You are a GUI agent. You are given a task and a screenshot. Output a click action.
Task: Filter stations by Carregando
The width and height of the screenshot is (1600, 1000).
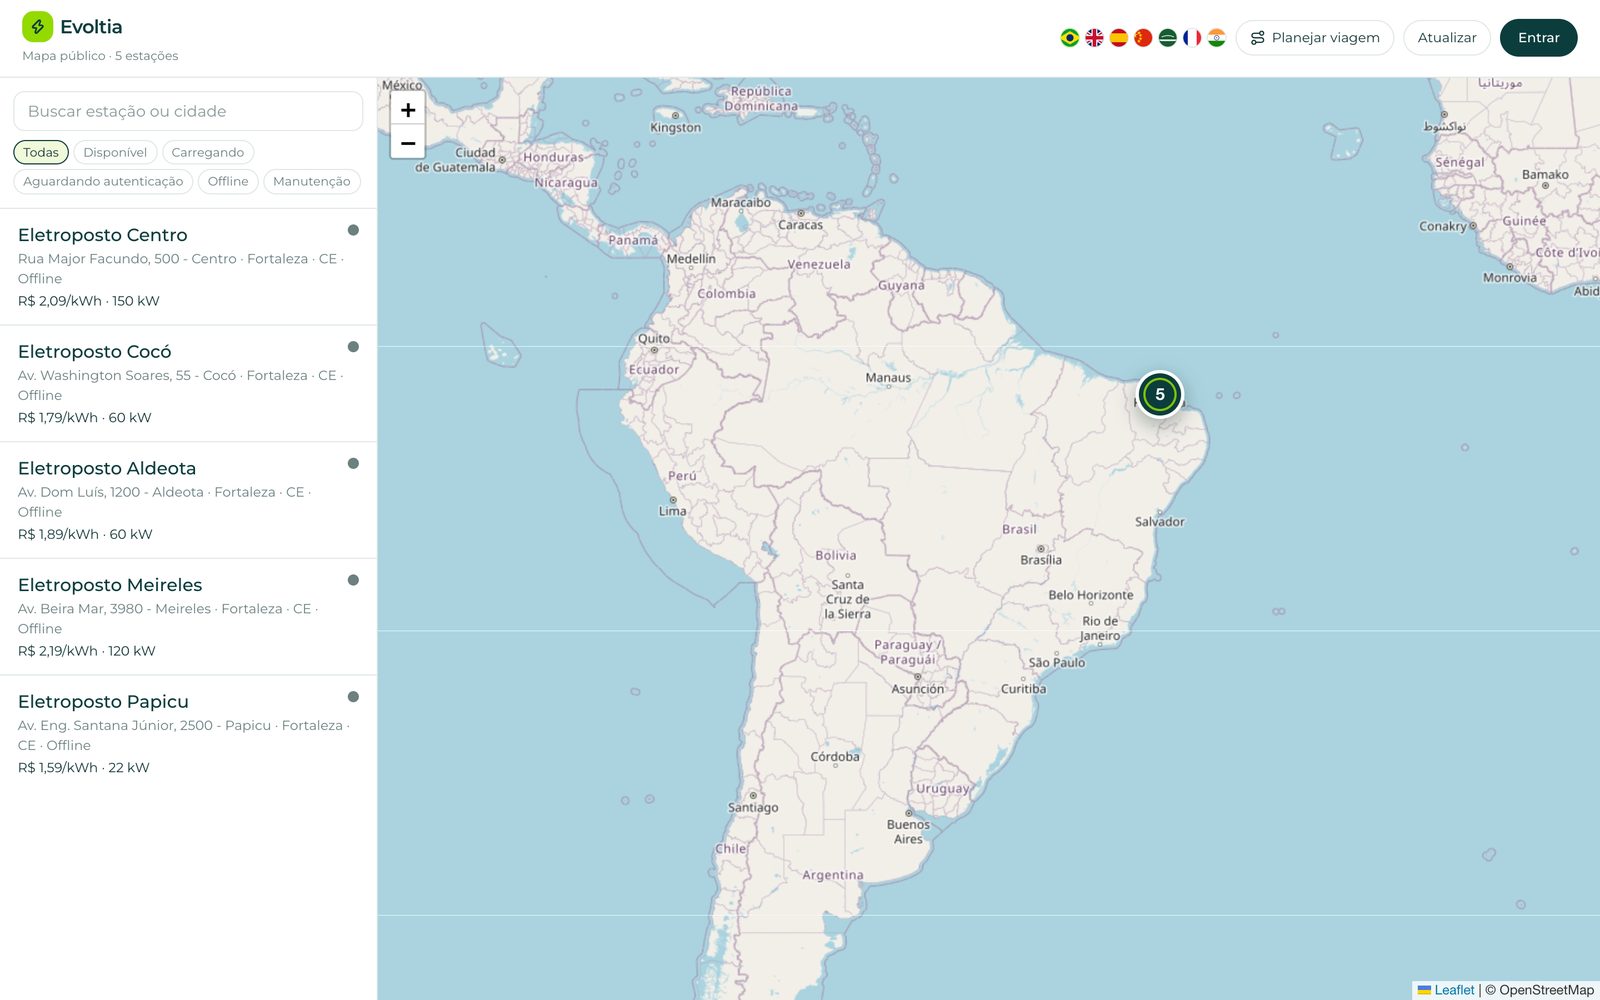click(x=208, y=152)
